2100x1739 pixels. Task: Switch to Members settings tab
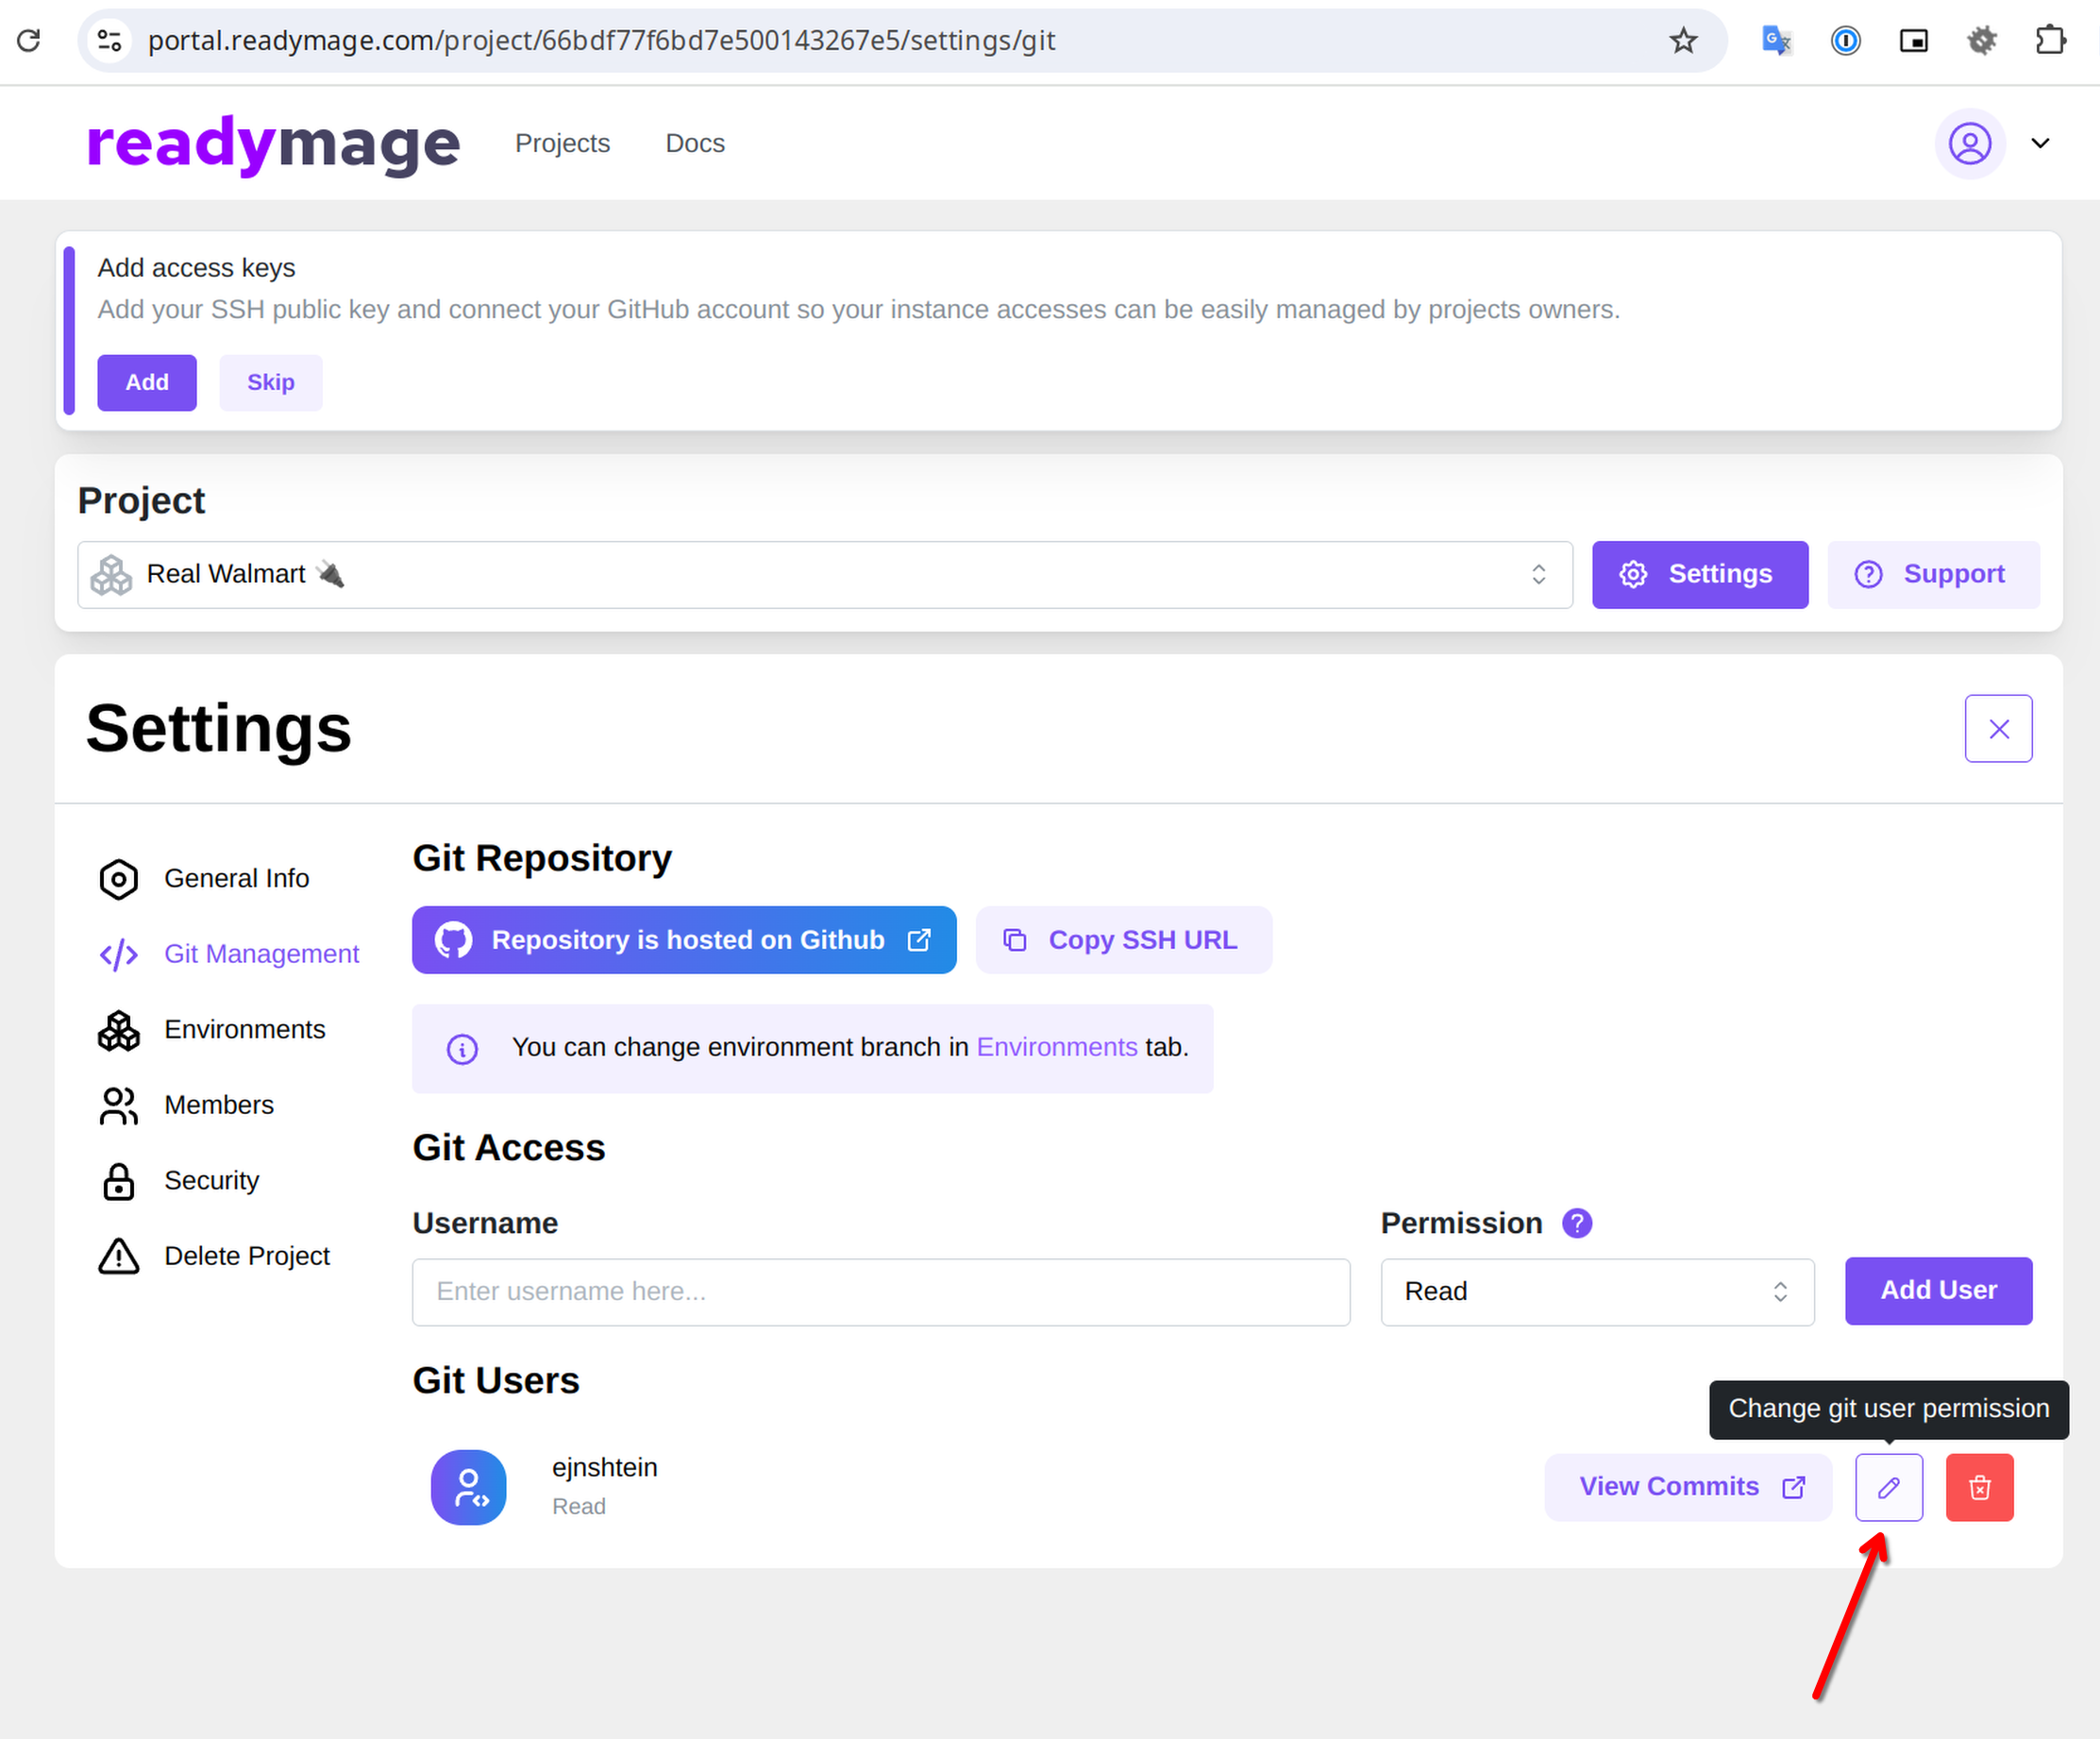[x=218, y=1104]
